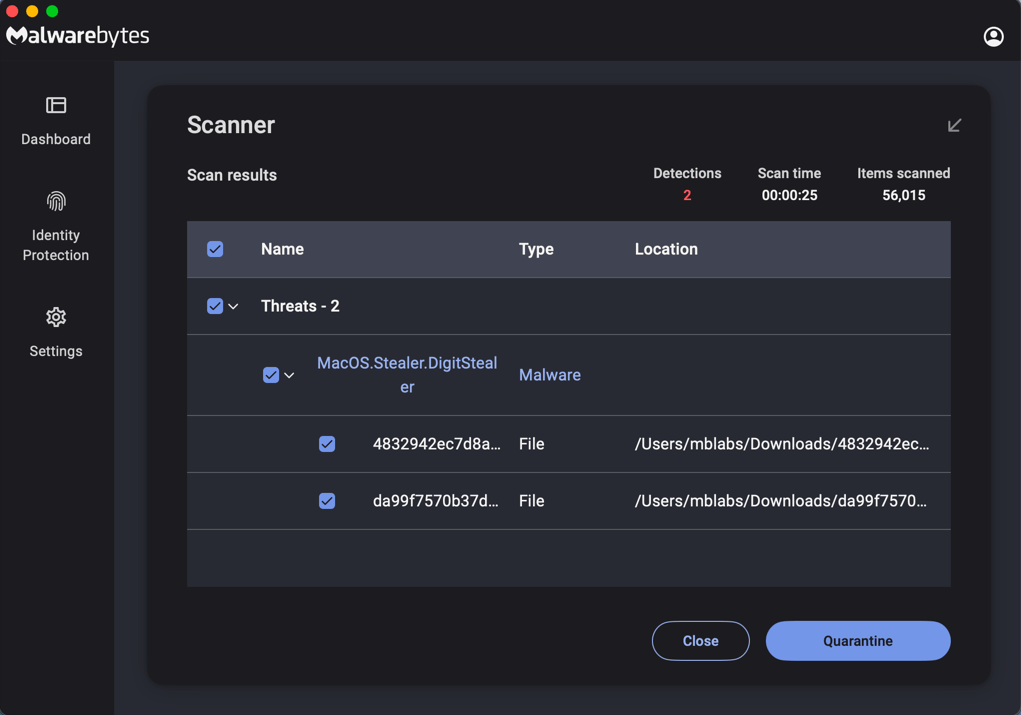Uncheck the select-all checkbox in the header
Viewport: 1021px width, 715px height.
click(215, 248)
